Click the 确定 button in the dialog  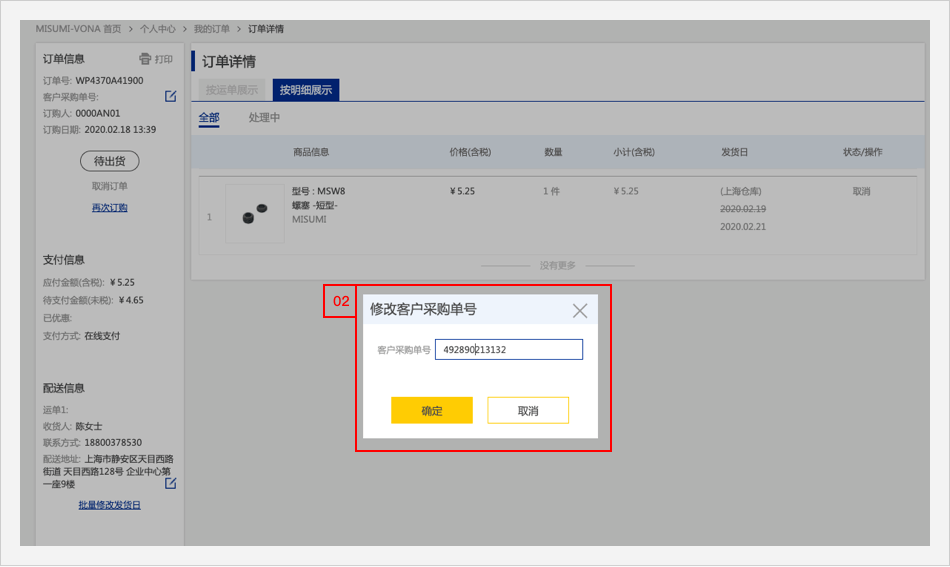[x=432, y=411]
